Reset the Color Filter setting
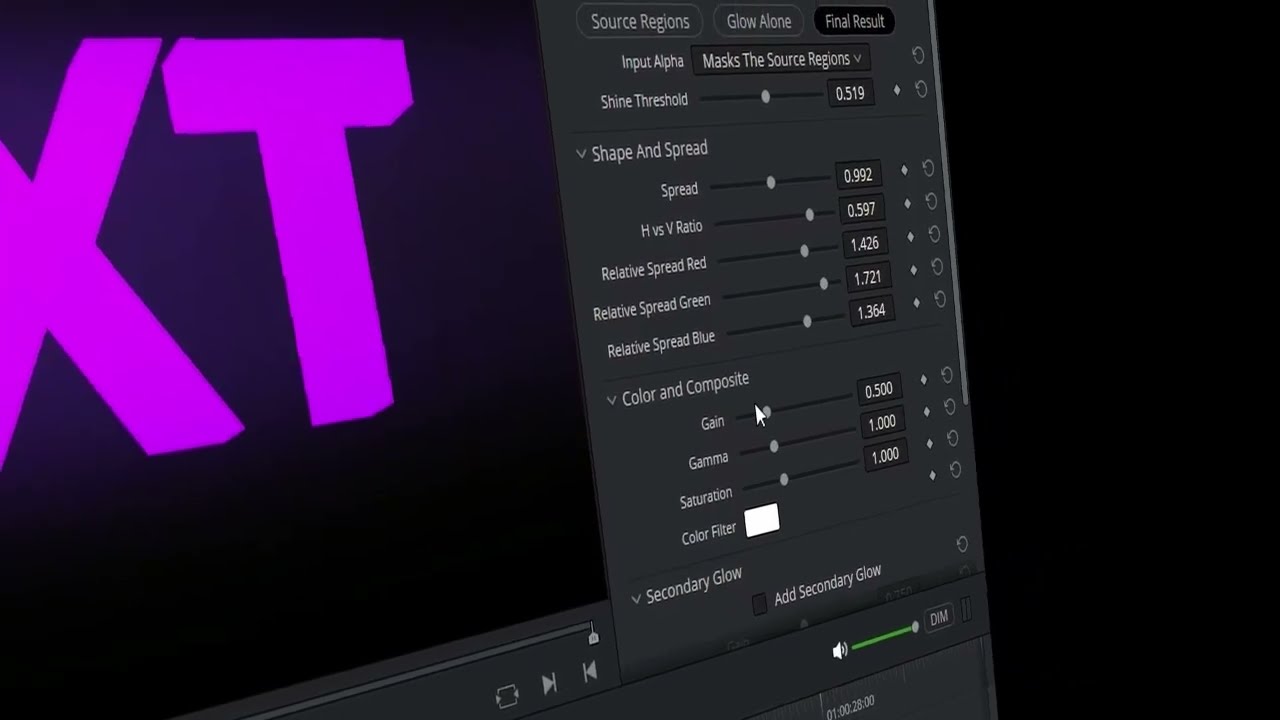The width and height of the screenshot is (1280, 720). pyautogui.click(x=956, y=469)
